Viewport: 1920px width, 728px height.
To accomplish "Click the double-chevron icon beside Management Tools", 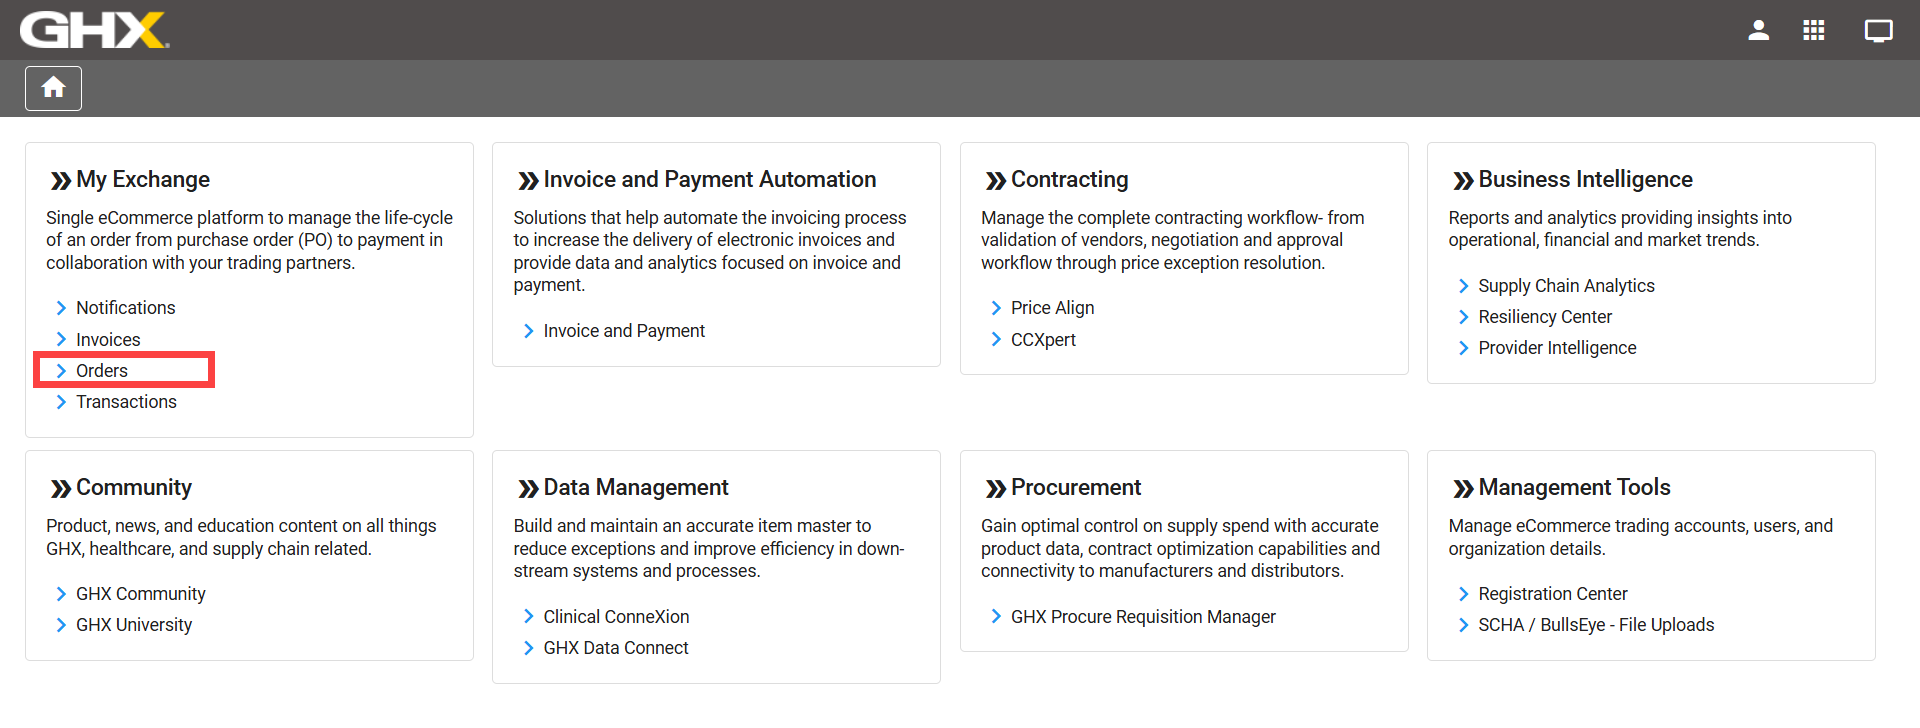I will point(1463,488).
